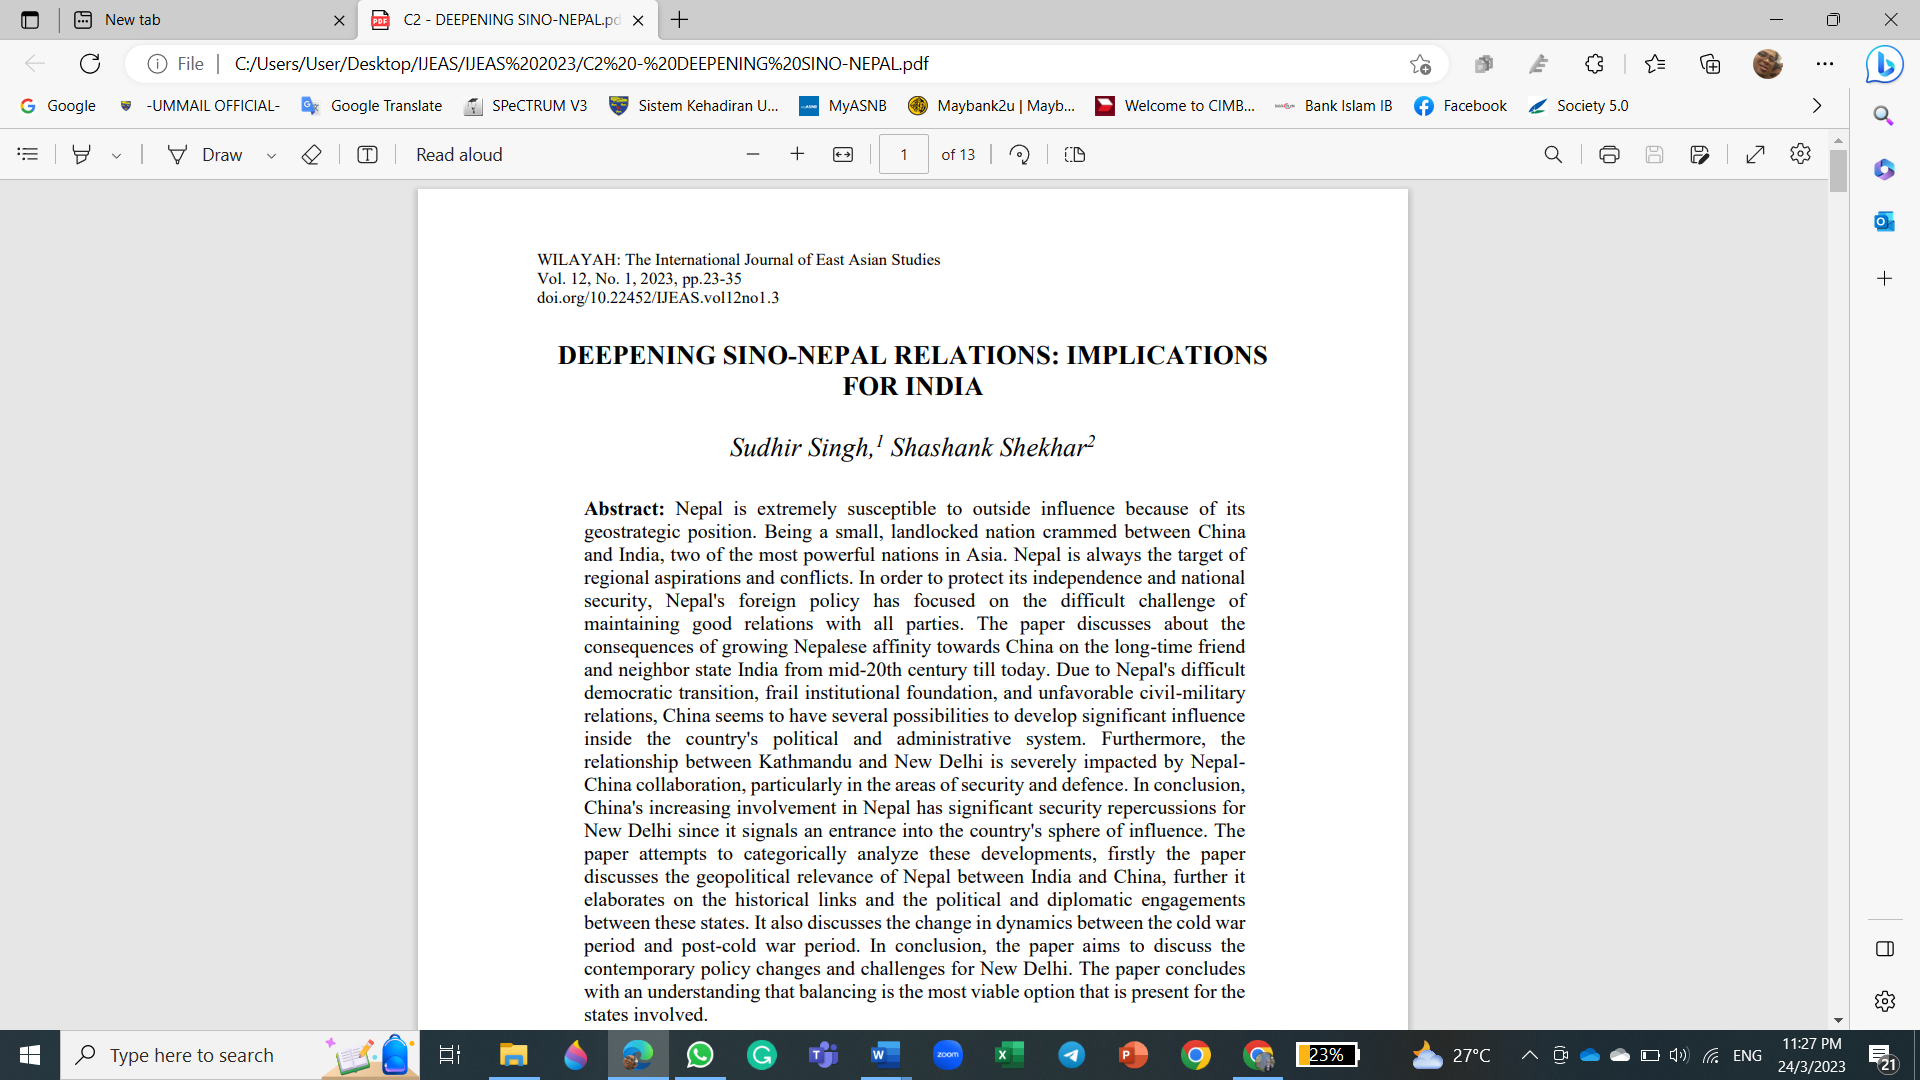
Task: Refresh the current page
Action: [90, 64]
